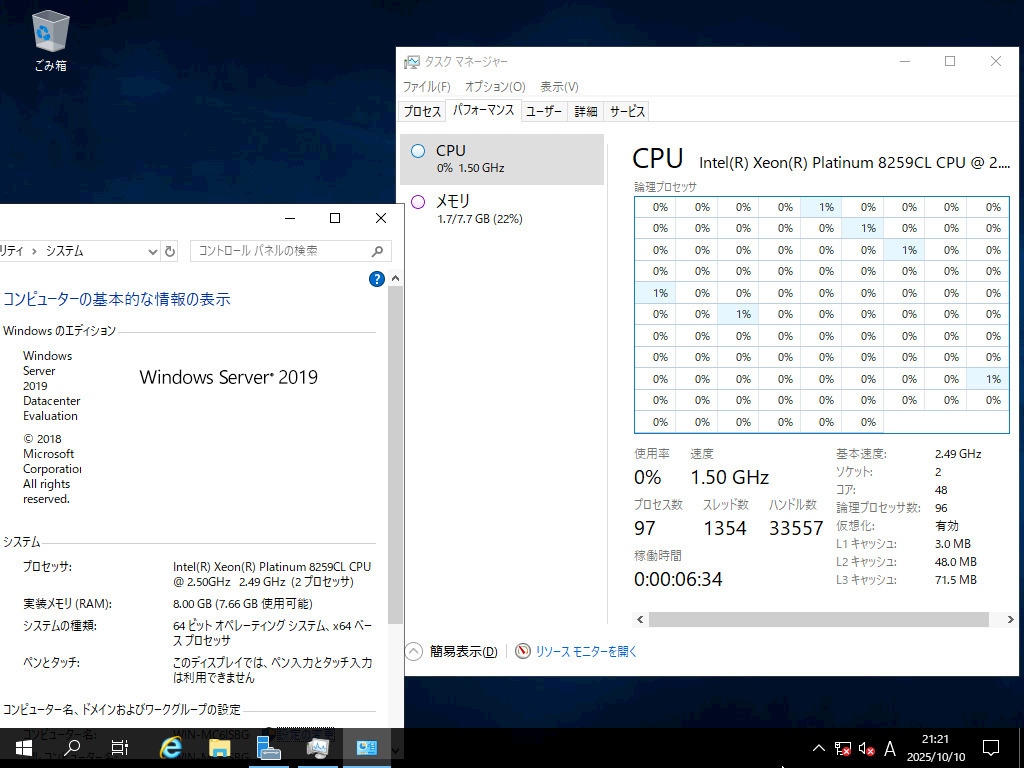Launch Internet Explorer from the taskbar
The image size is (1024, 768).
pyautogui.click(x=171, y=748)
